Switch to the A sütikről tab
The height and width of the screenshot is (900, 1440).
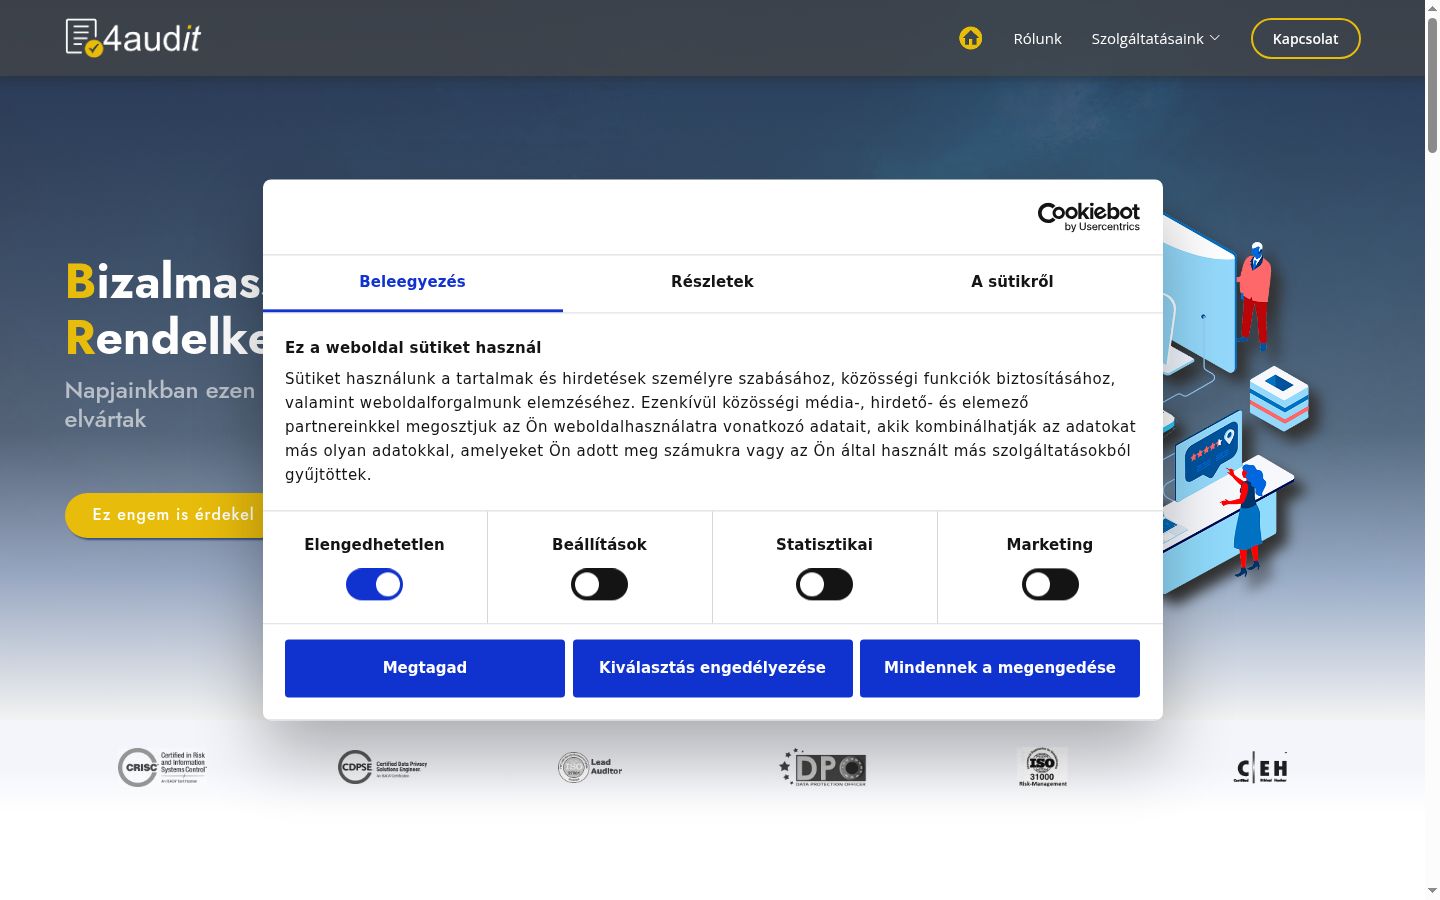[1012, 283]
